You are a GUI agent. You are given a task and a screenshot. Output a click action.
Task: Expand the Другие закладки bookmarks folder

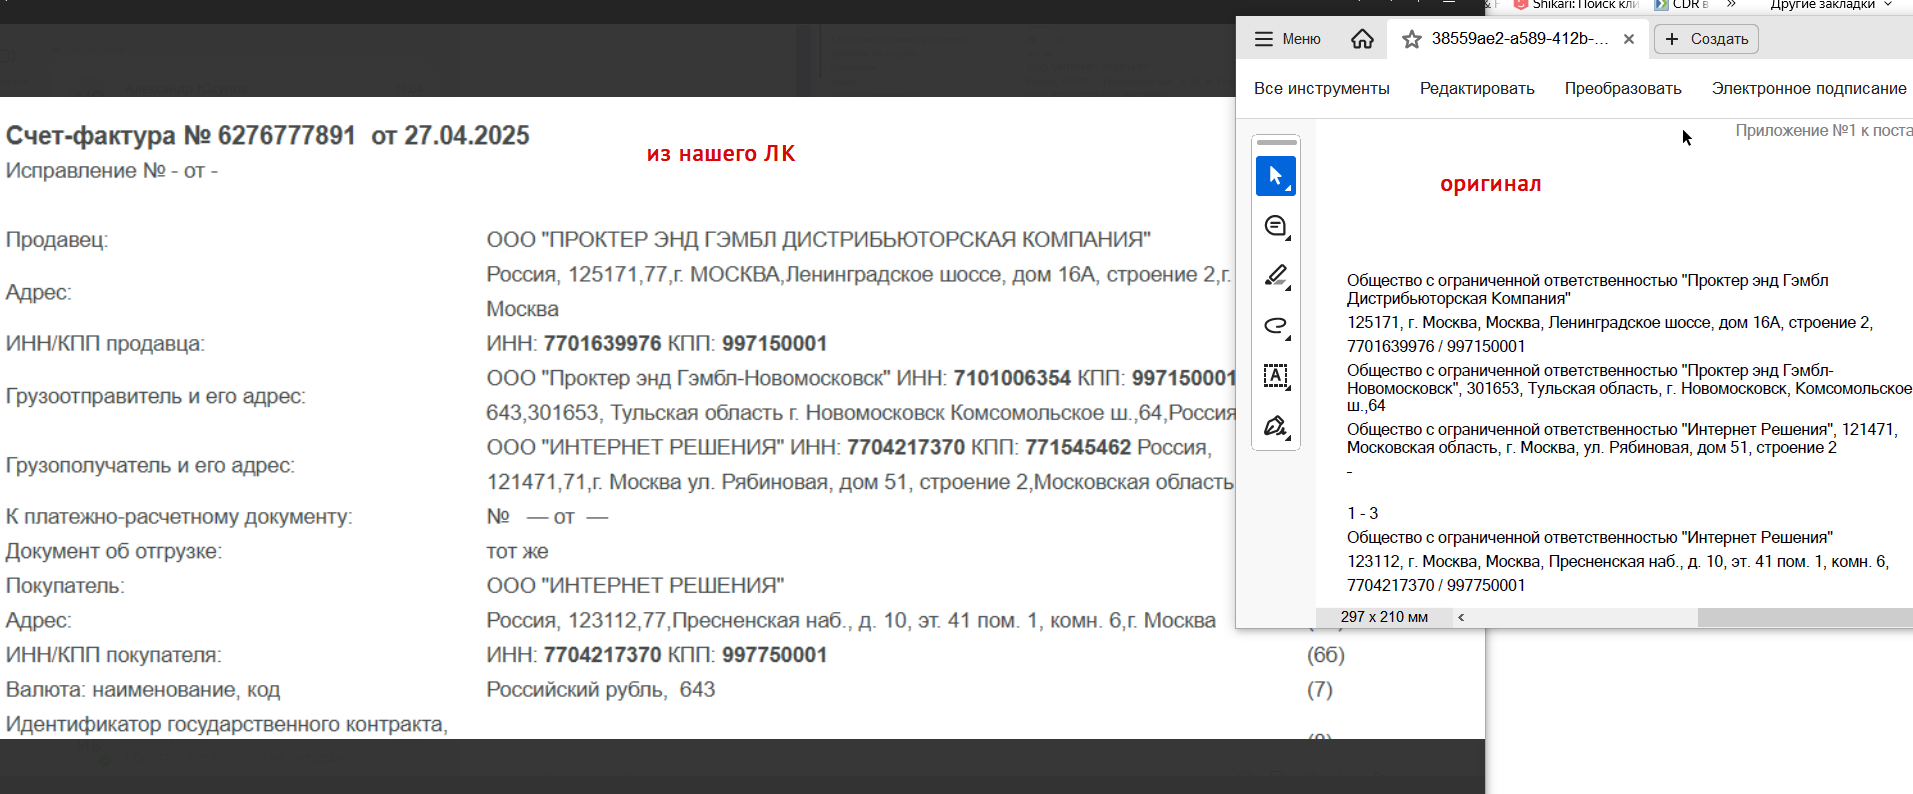click(x=1831, y=4)
